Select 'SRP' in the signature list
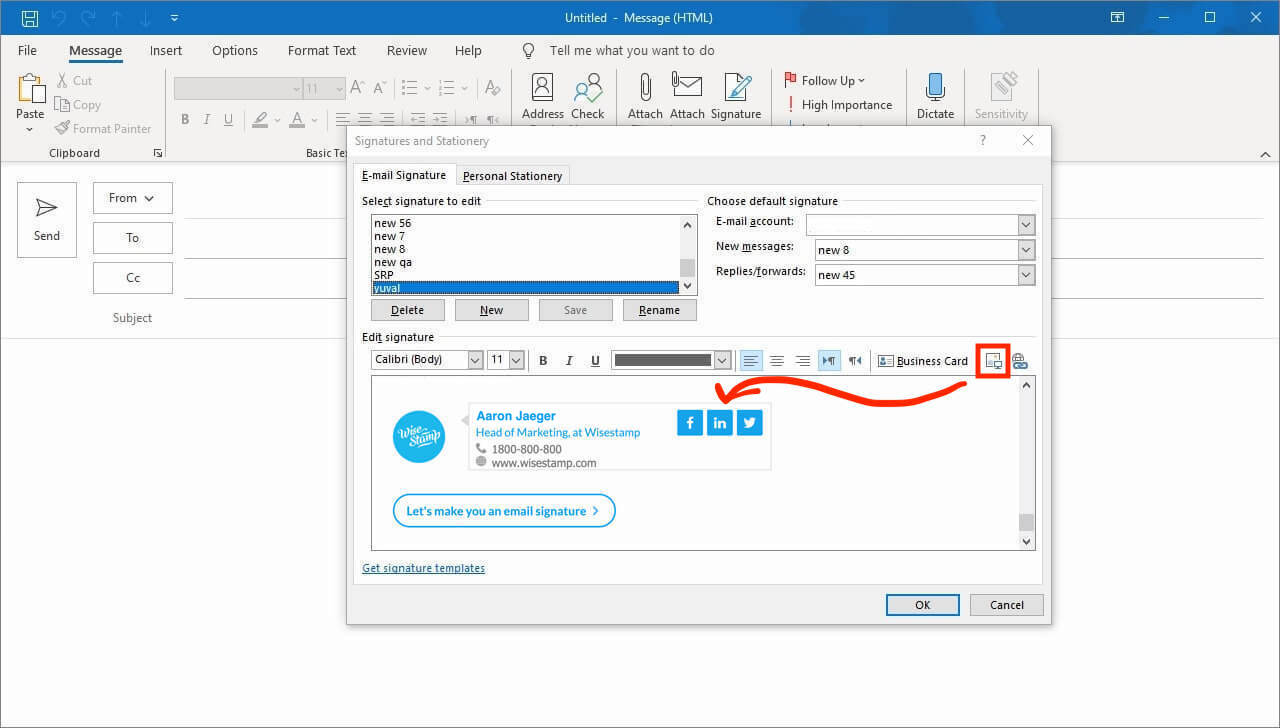 (384, 275)
